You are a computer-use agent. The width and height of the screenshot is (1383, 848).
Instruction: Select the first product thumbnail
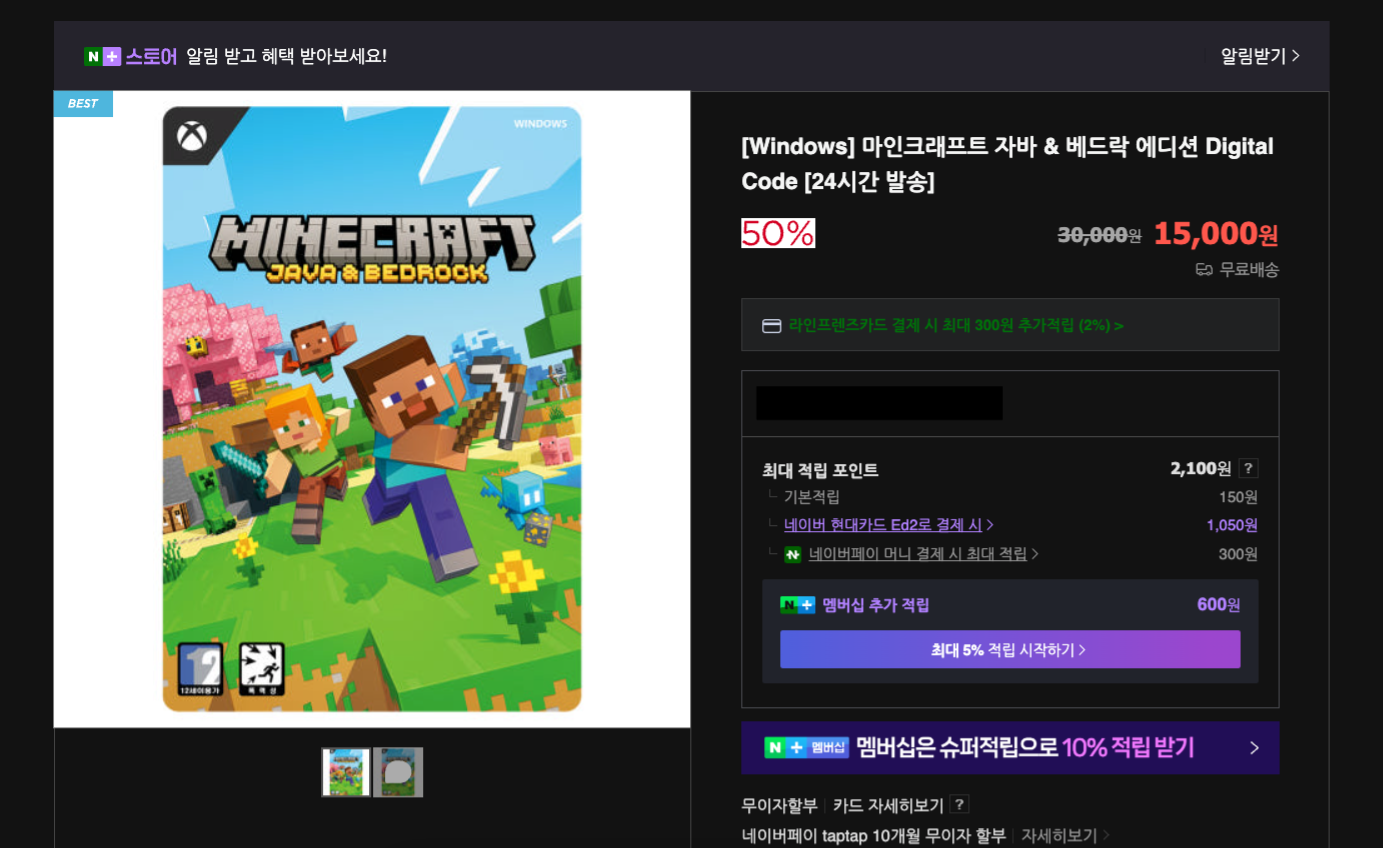pos(346,772)
